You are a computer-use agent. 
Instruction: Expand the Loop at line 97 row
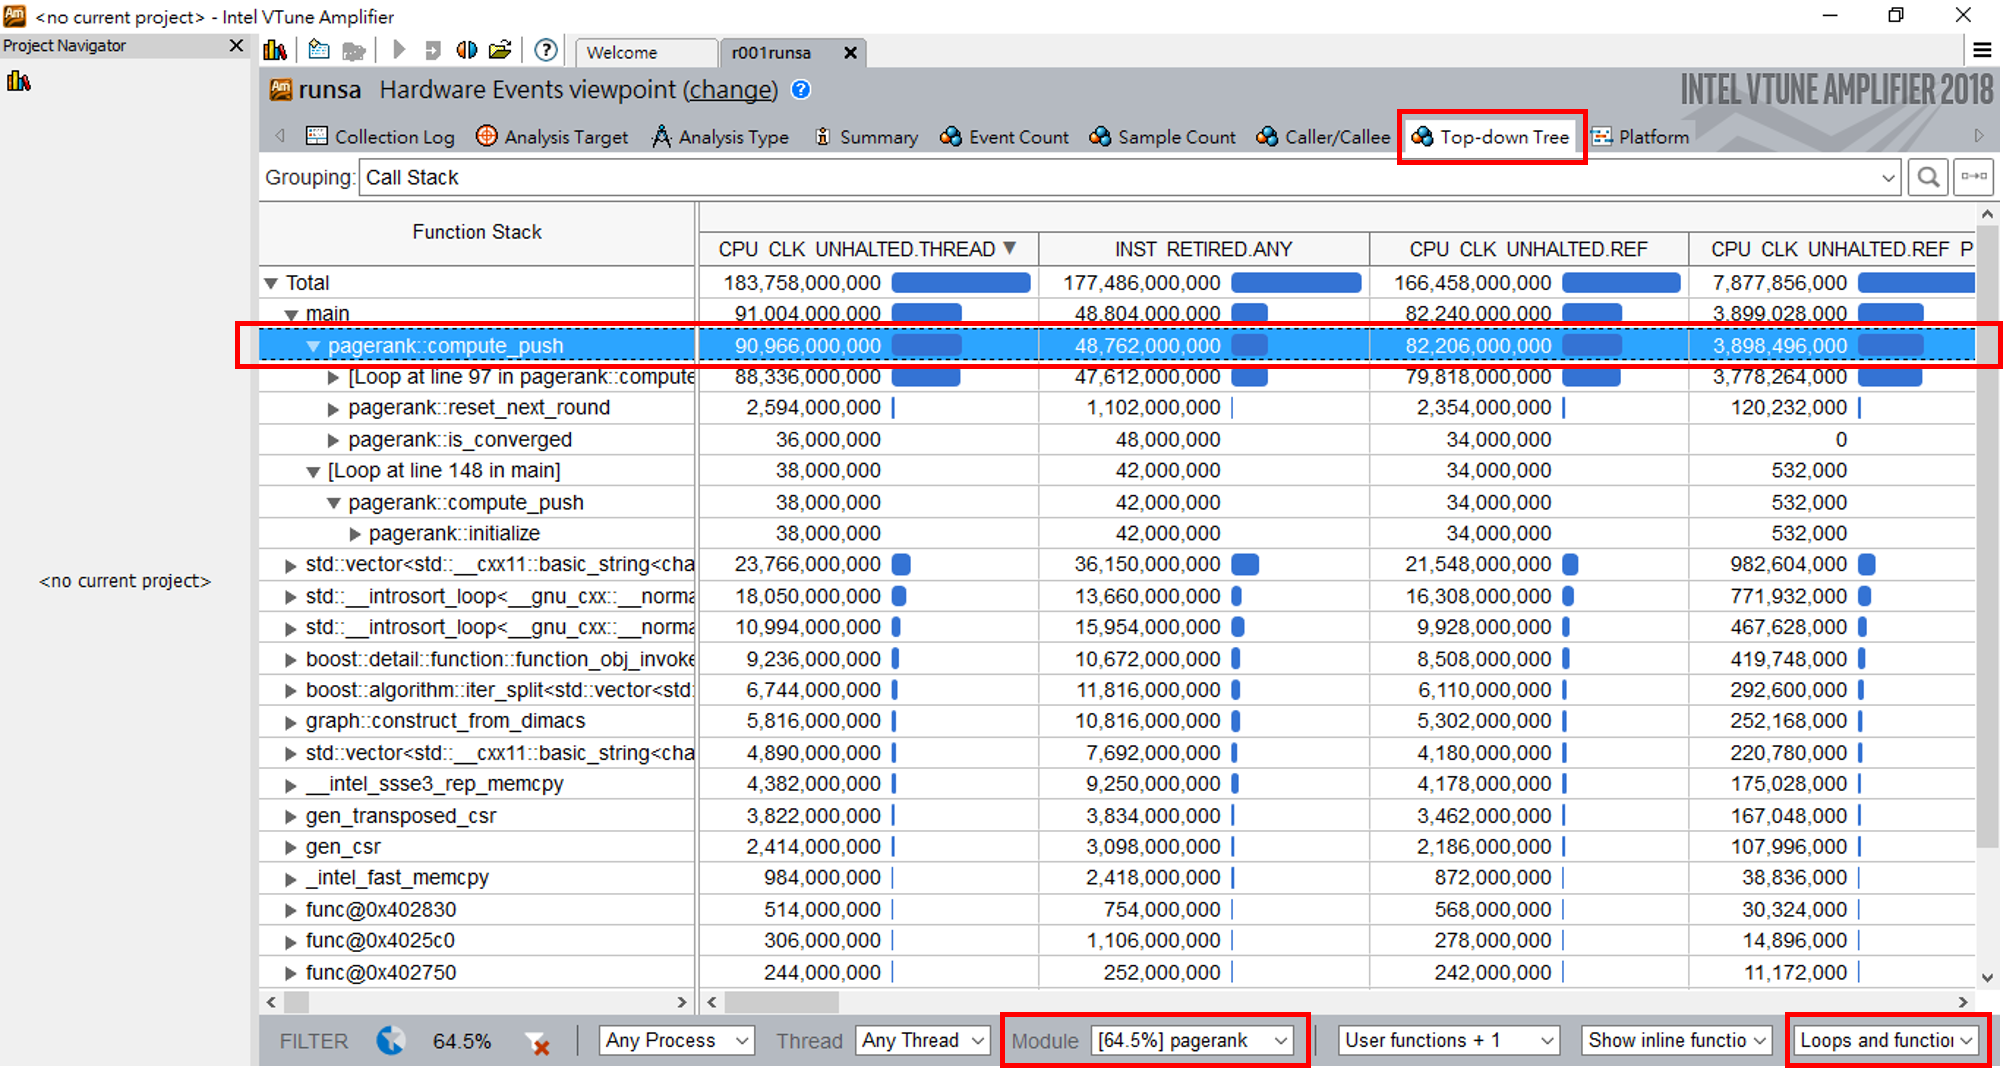coord(333,378)
